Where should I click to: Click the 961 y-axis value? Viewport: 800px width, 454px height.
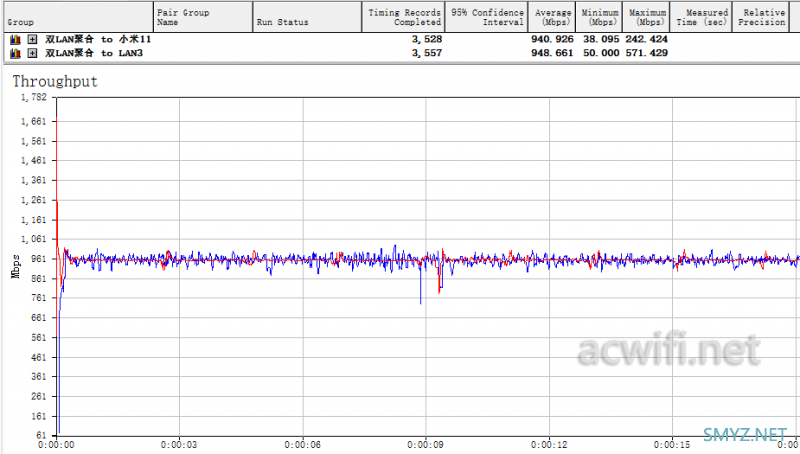38,259
